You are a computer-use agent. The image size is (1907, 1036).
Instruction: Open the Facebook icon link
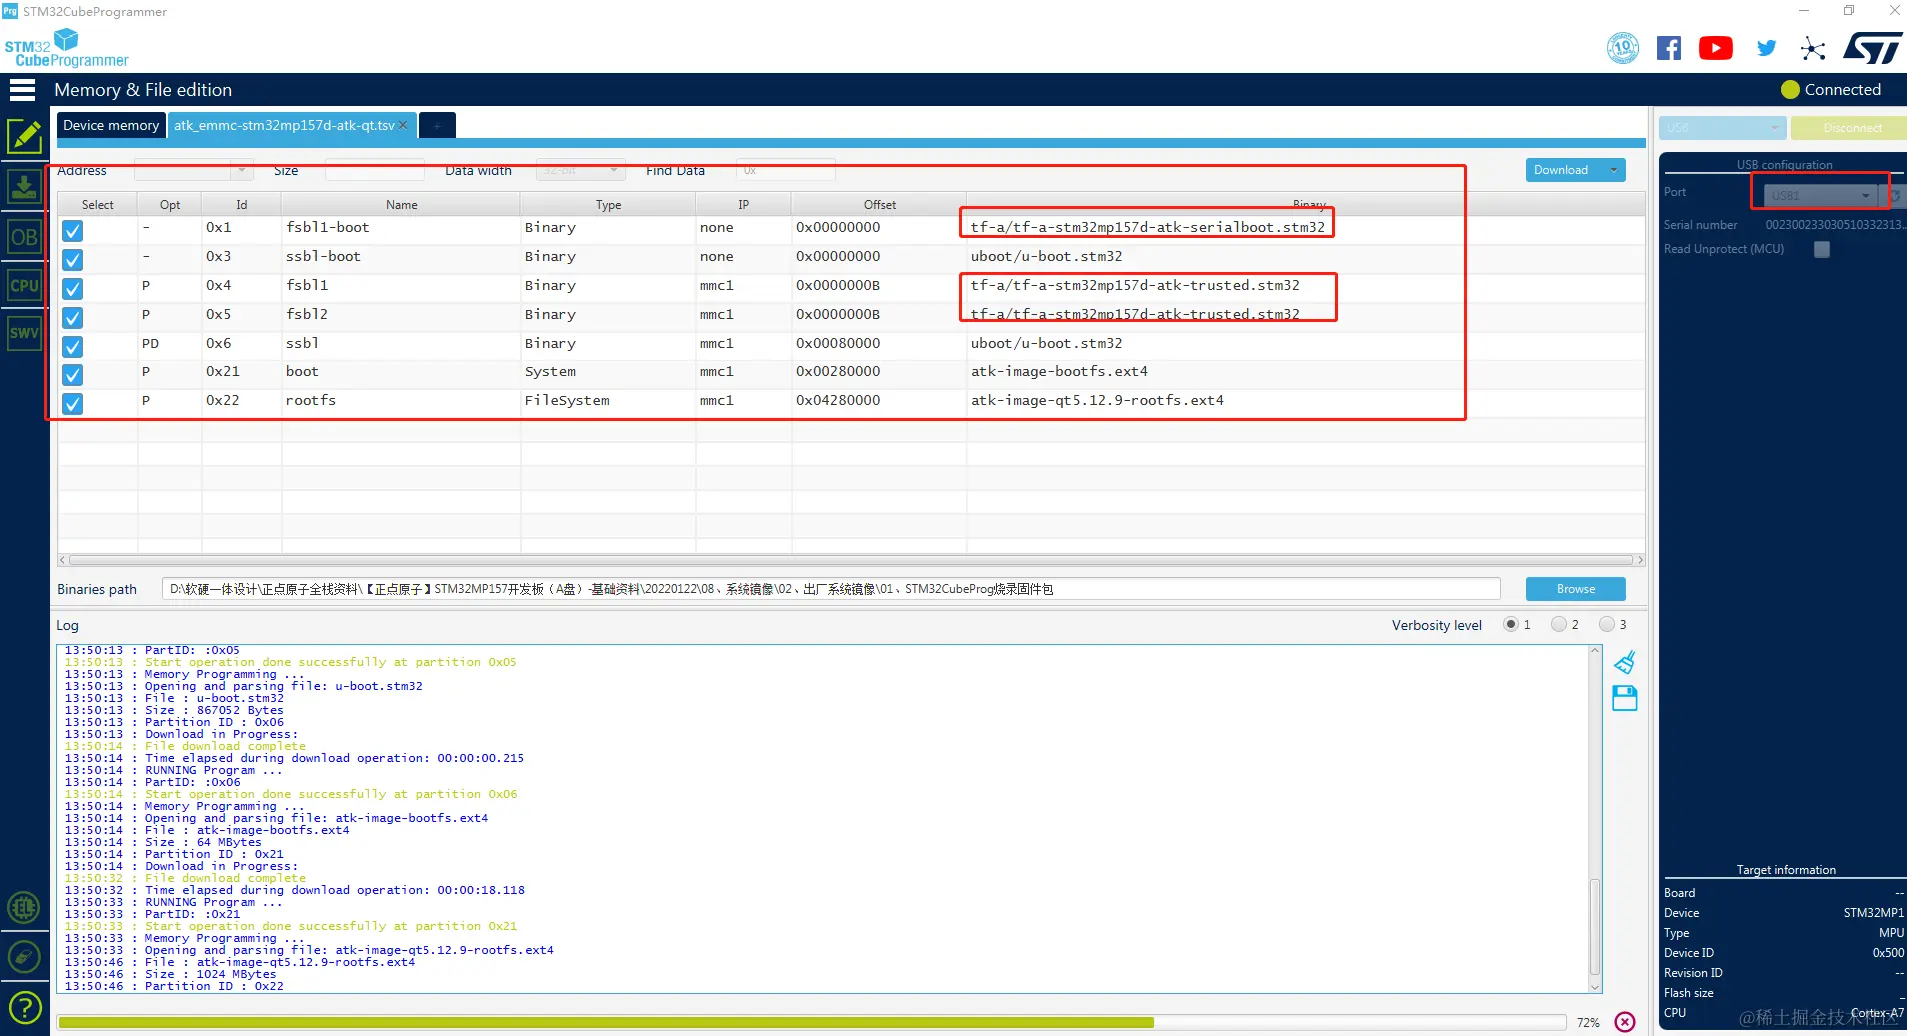(1669, 48)
